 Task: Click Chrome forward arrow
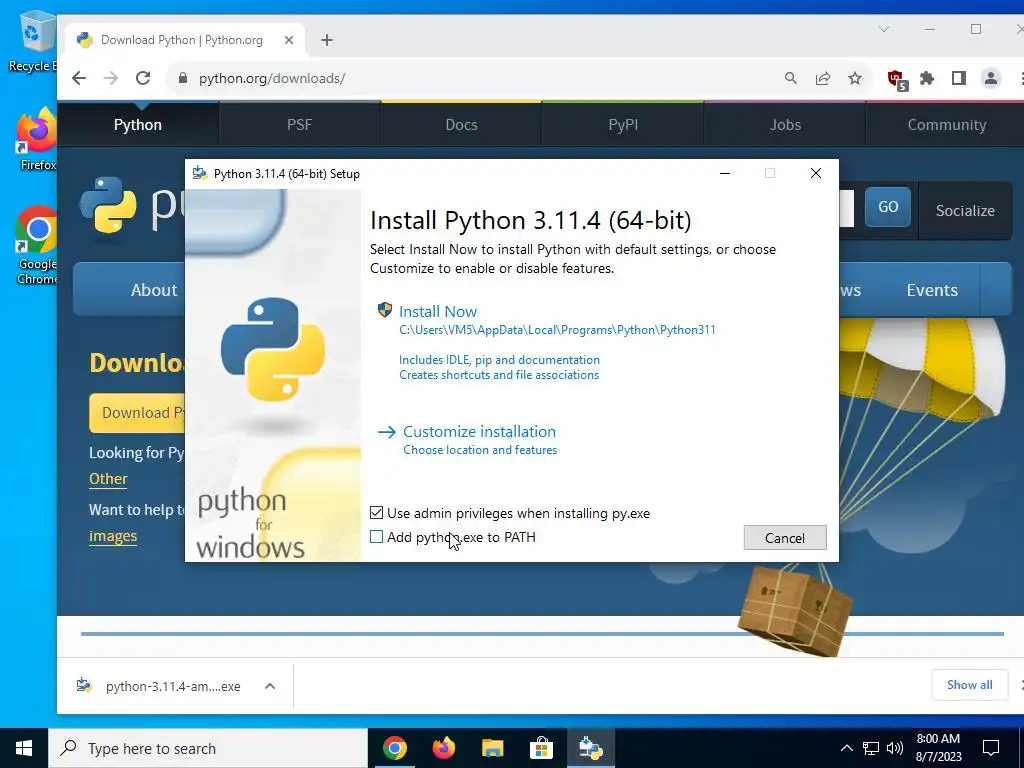(x=111, y=78)
